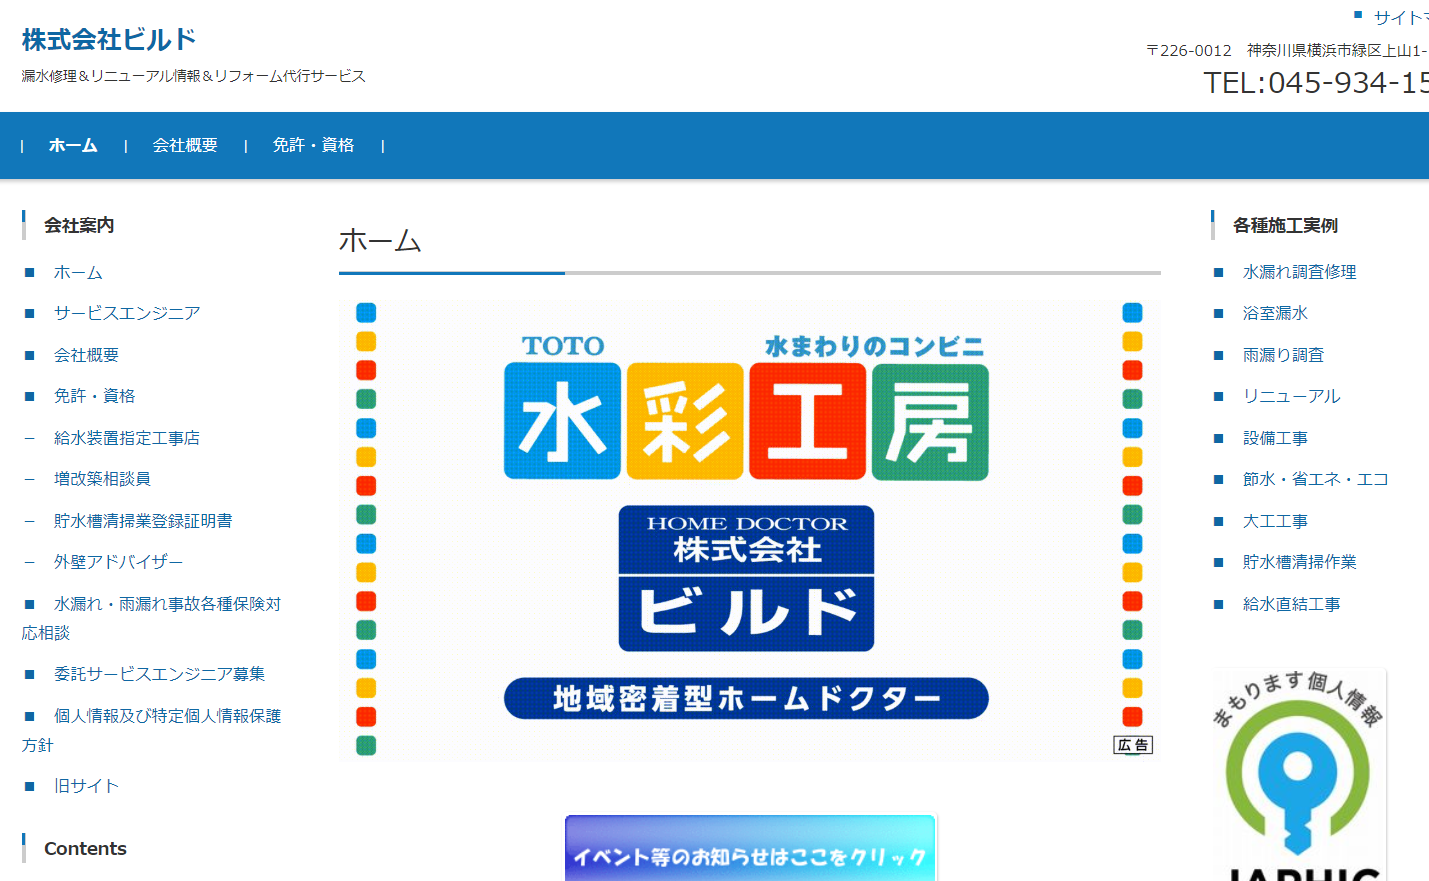
Task: Click the blue 水 tile in logo
Action: 563,421
